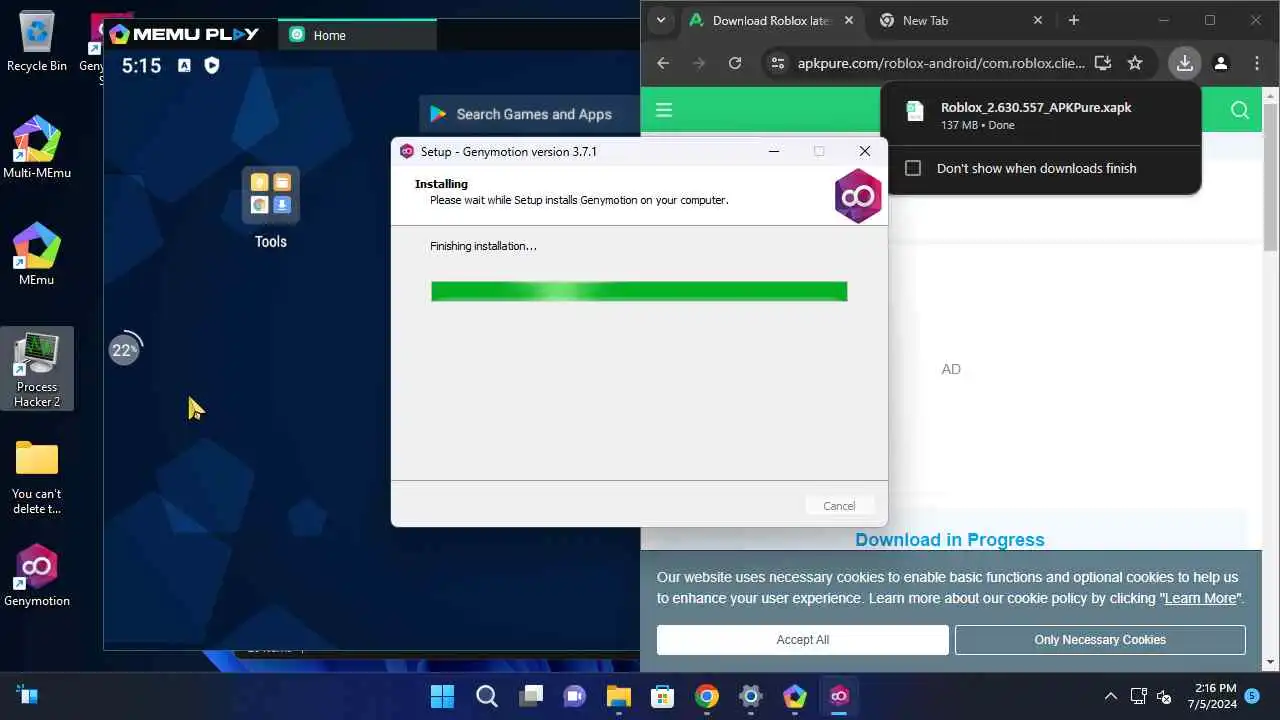Click Search Games and Apps field
This screenshot has width=1280, height=720.
(x=534, y=114)
